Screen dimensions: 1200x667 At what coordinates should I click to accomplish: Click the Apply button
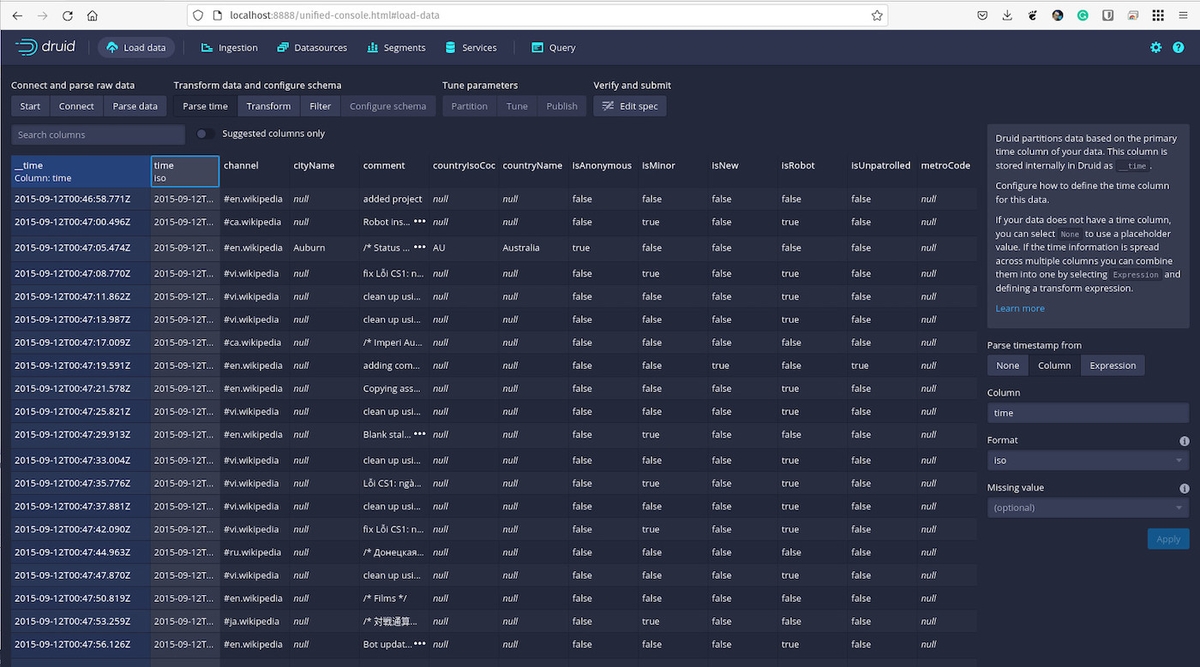click(x=1168, y=538)
